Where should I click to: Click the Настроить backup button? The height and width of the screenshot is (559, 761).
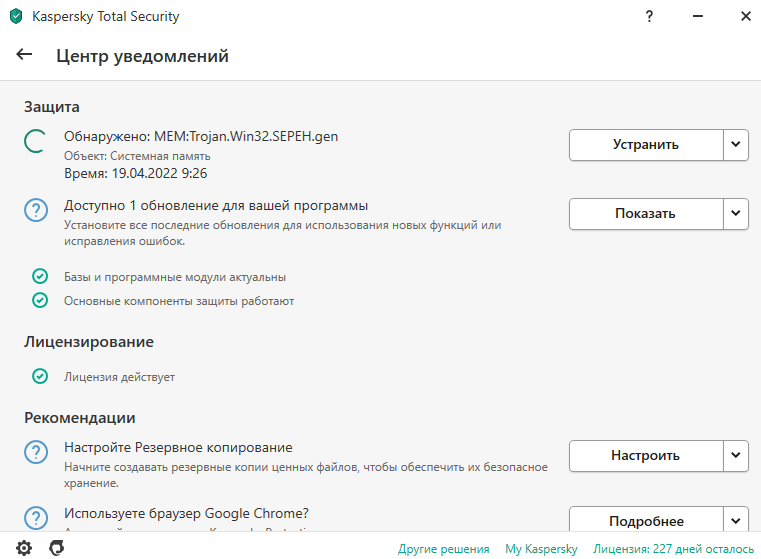645,455
